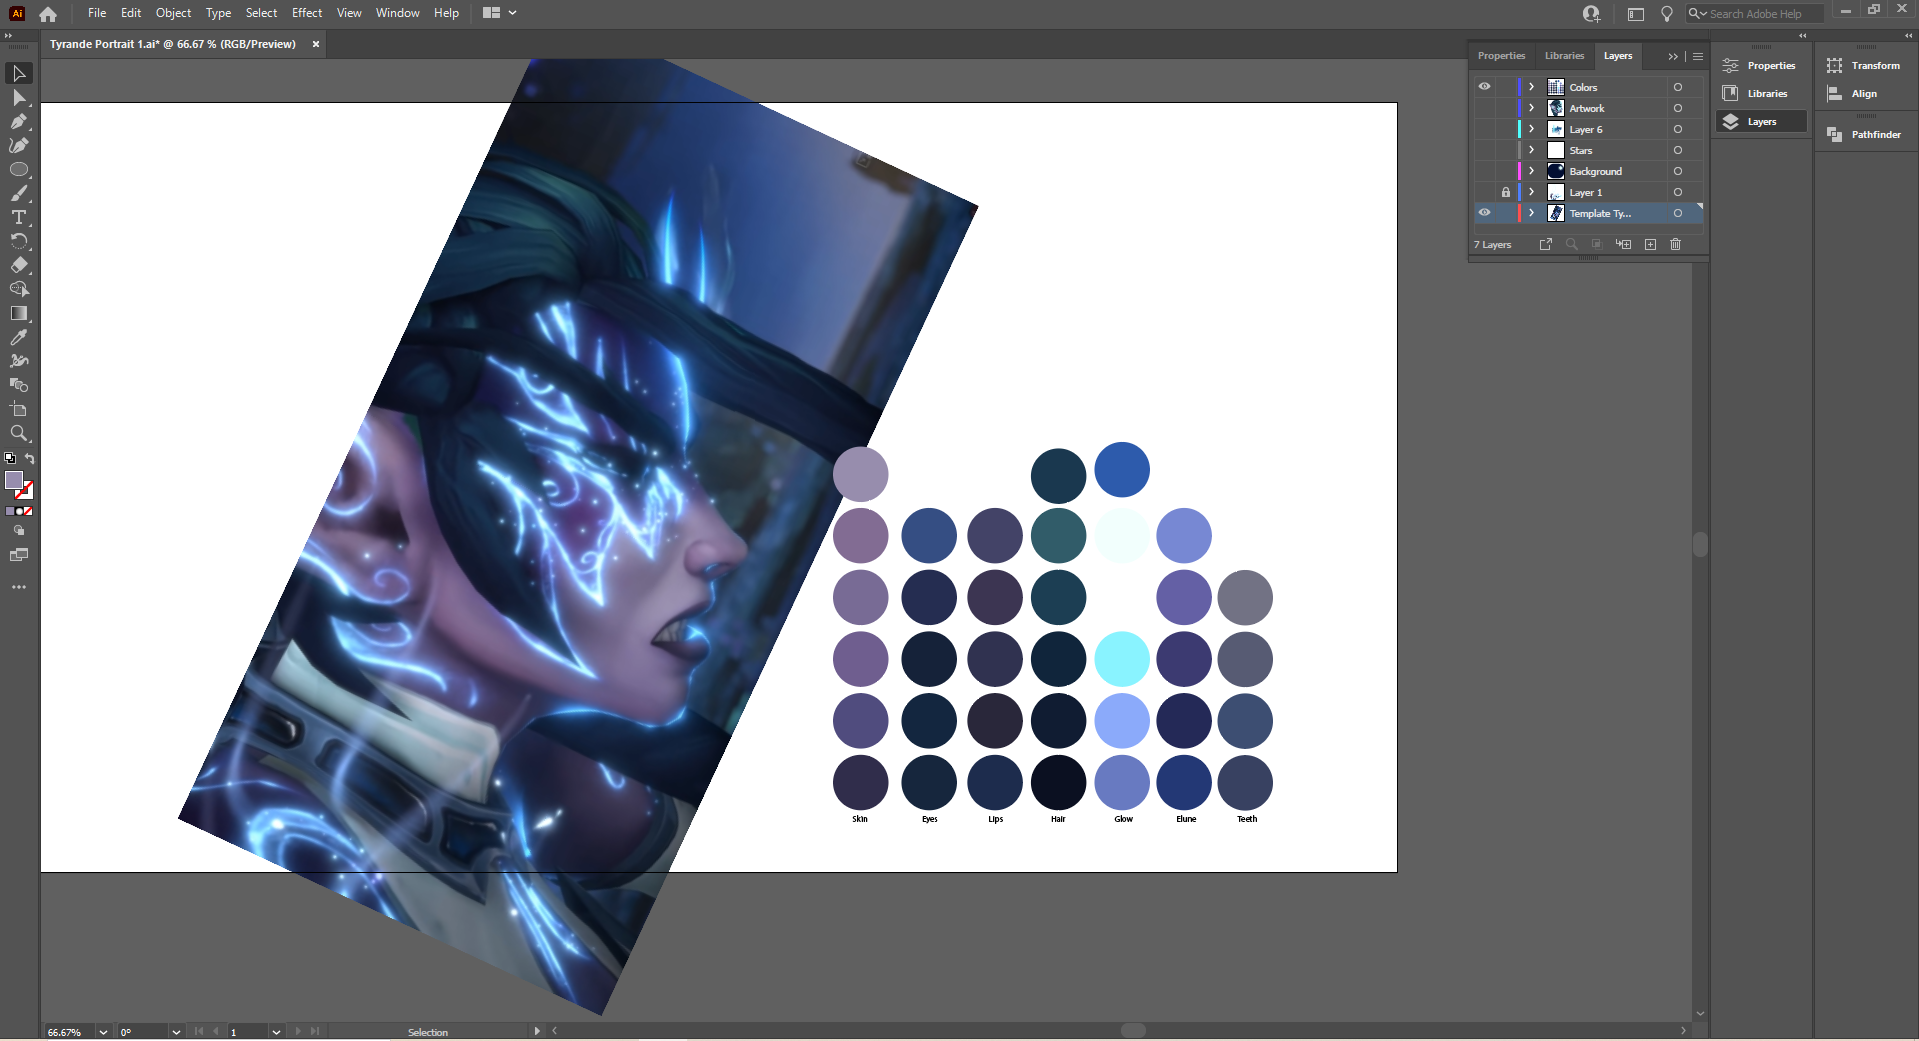Unlock Layer 1 using its lock icon
Viewport: 1919px width, 1041px height.
point(1506,192)
